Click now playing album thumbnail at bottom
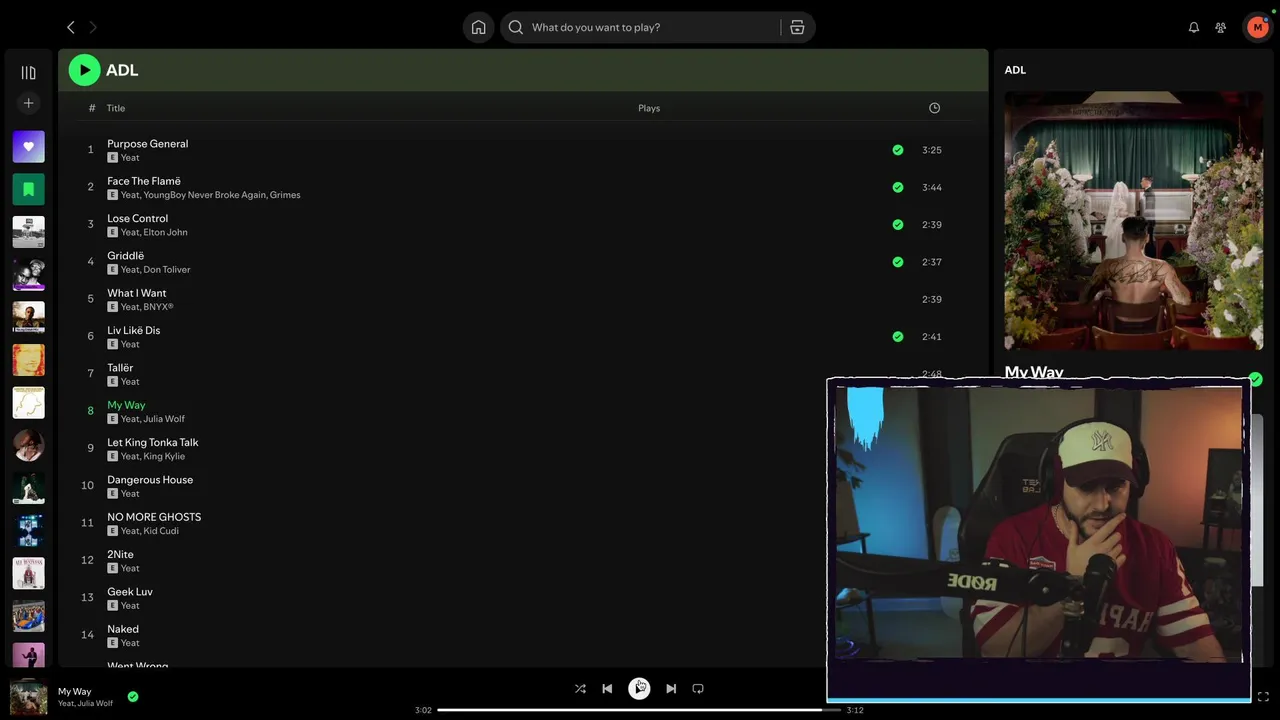This screenshot has width=1280, height=720. 28,697
